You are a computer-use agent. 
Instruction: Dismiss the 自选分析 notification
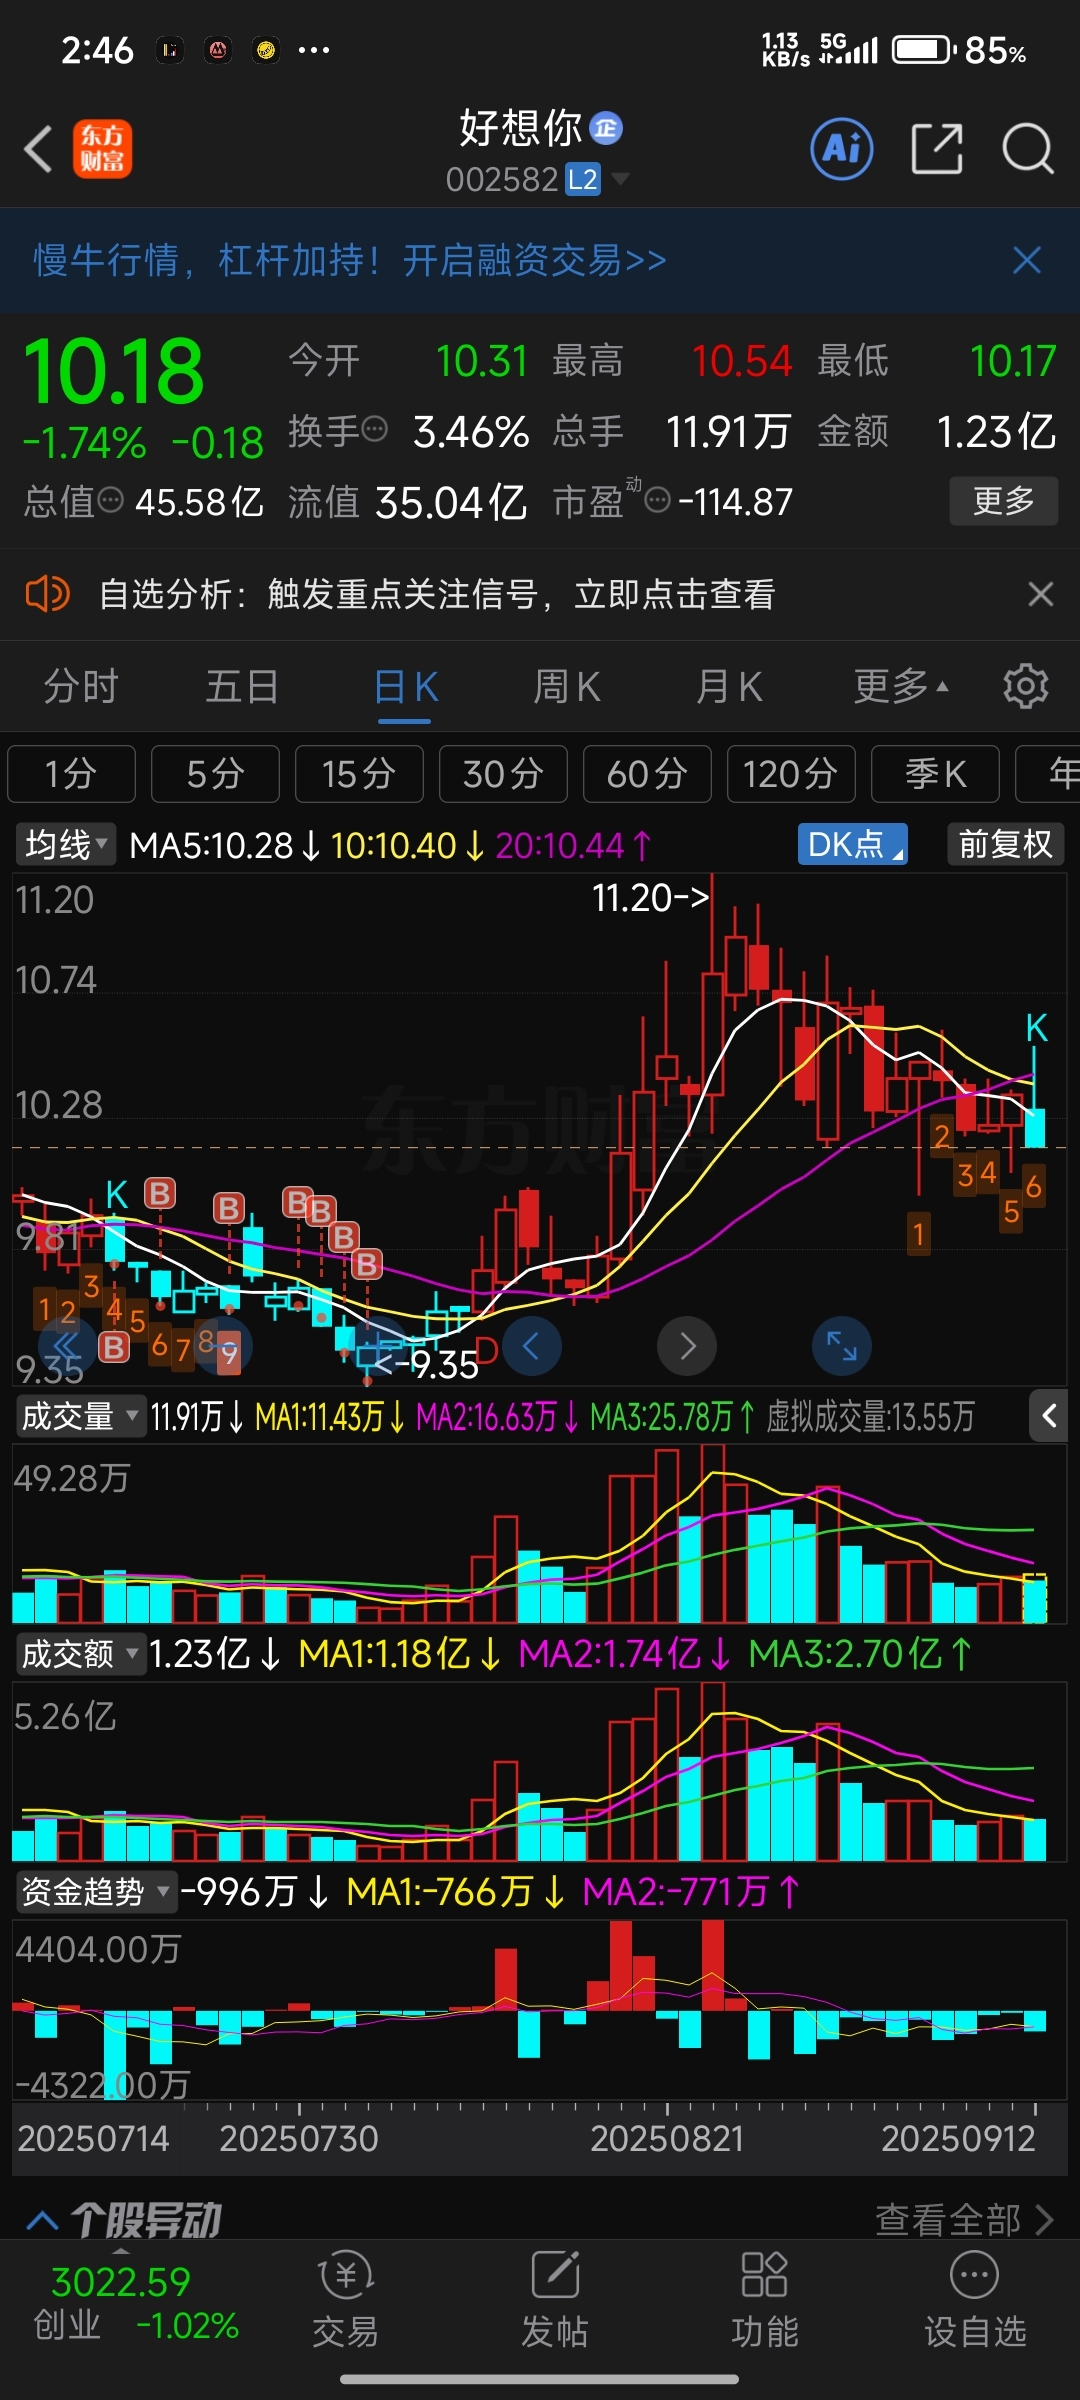pos(1040,594)
